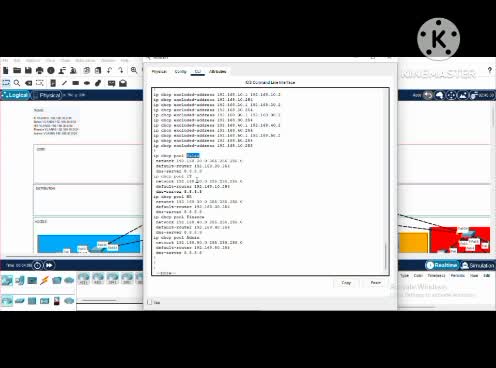Screen dimensions: 496x368
Task: Click the Back navigation icon in Root bar
Action: point(428,95)
